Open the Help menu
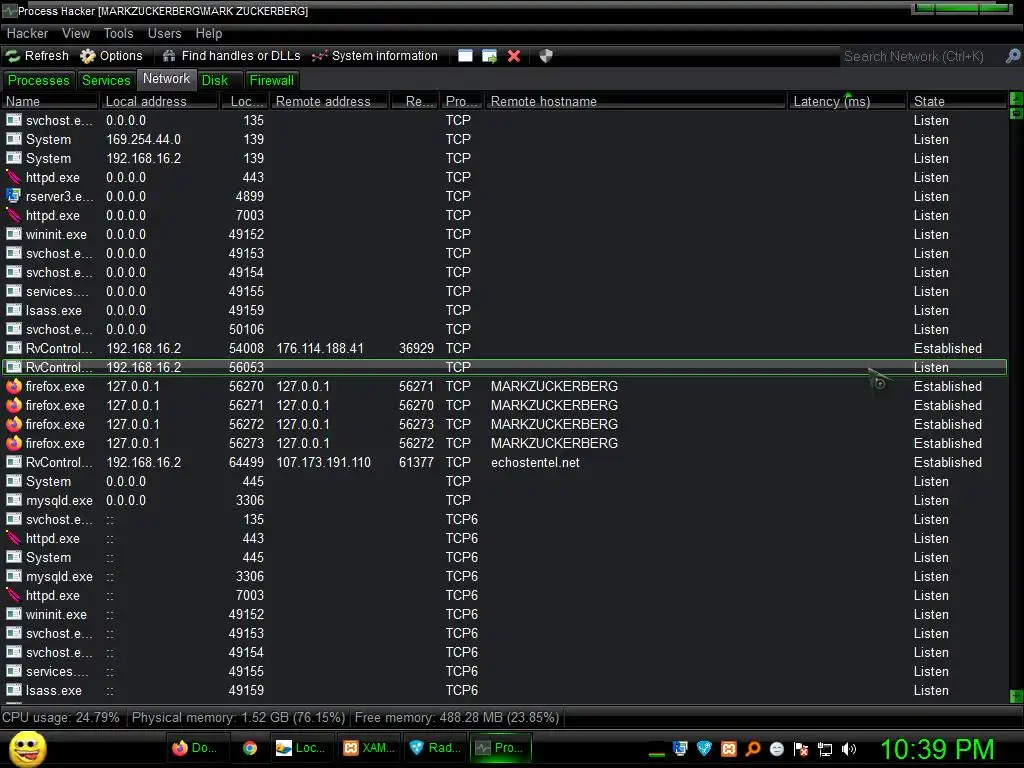1024x768 pixels. pyautogui.click(x=209, y=33)
